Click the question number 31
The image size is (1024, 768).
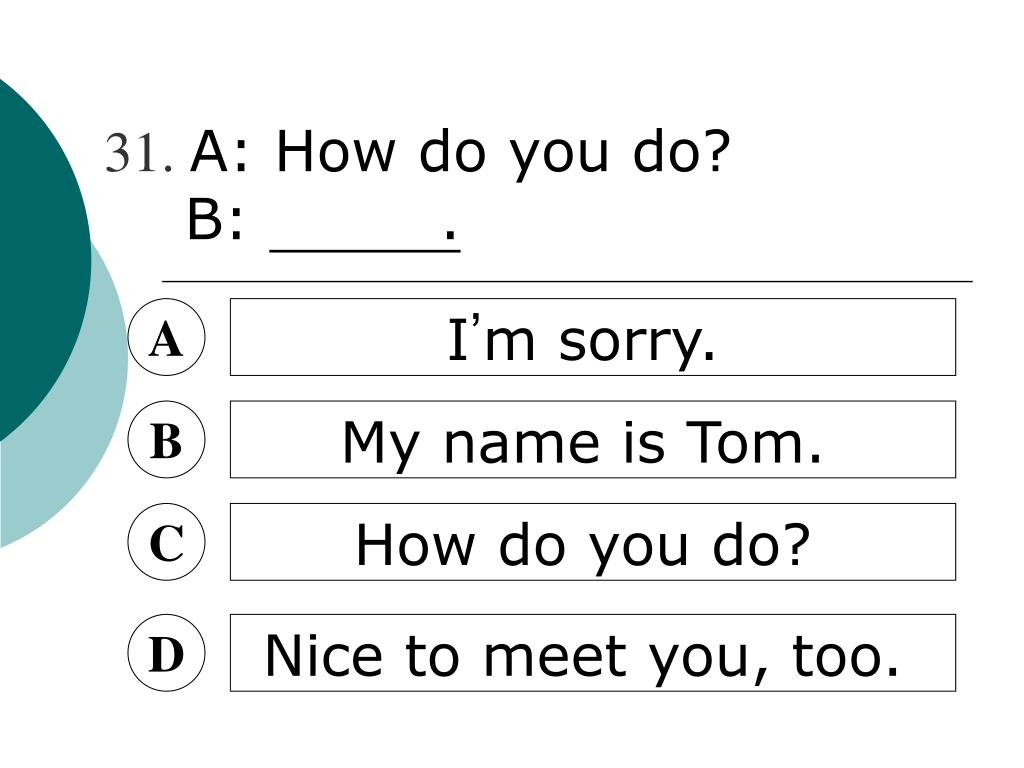pyautogui.click(x=139, y=153)
